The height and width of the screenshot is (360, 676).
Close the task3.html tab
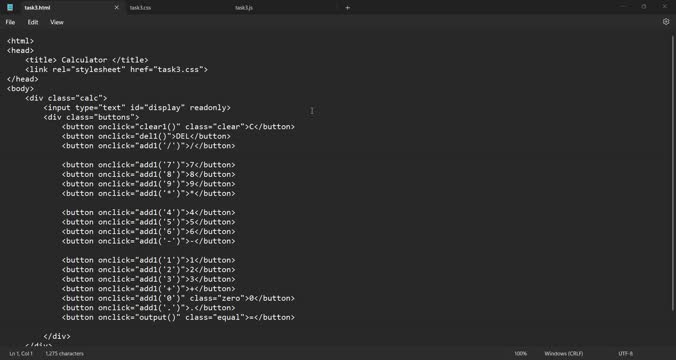tap(116, 7)
